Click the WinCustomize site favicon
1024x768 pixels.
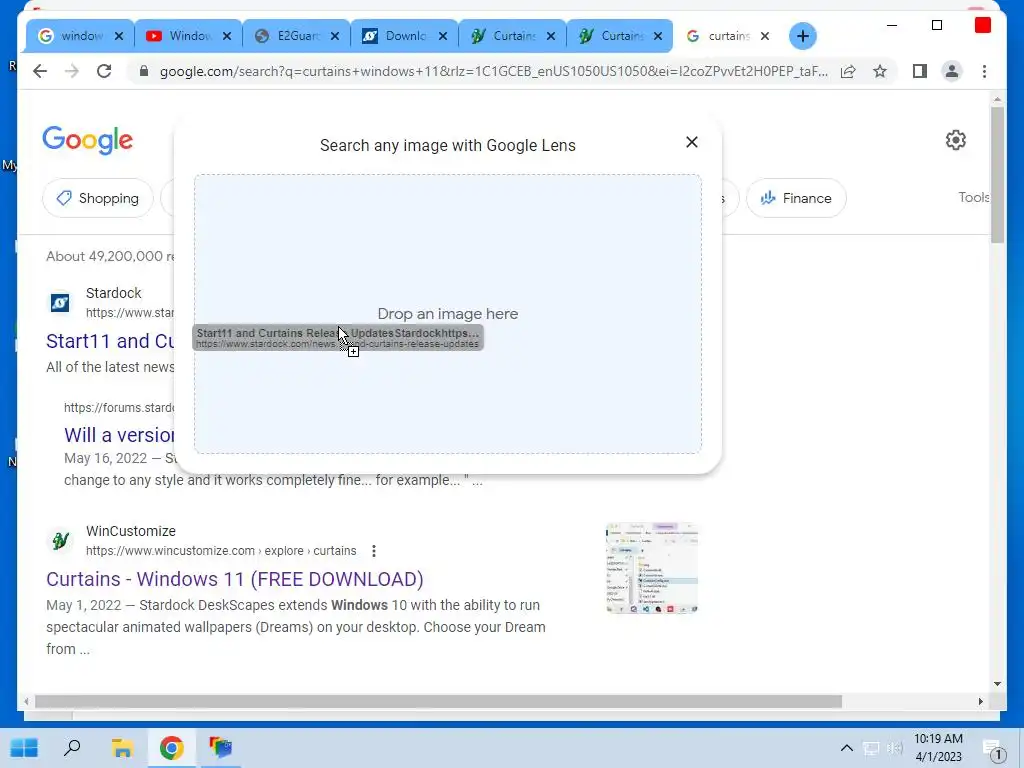pyautogui.click(x=60, y=541)
